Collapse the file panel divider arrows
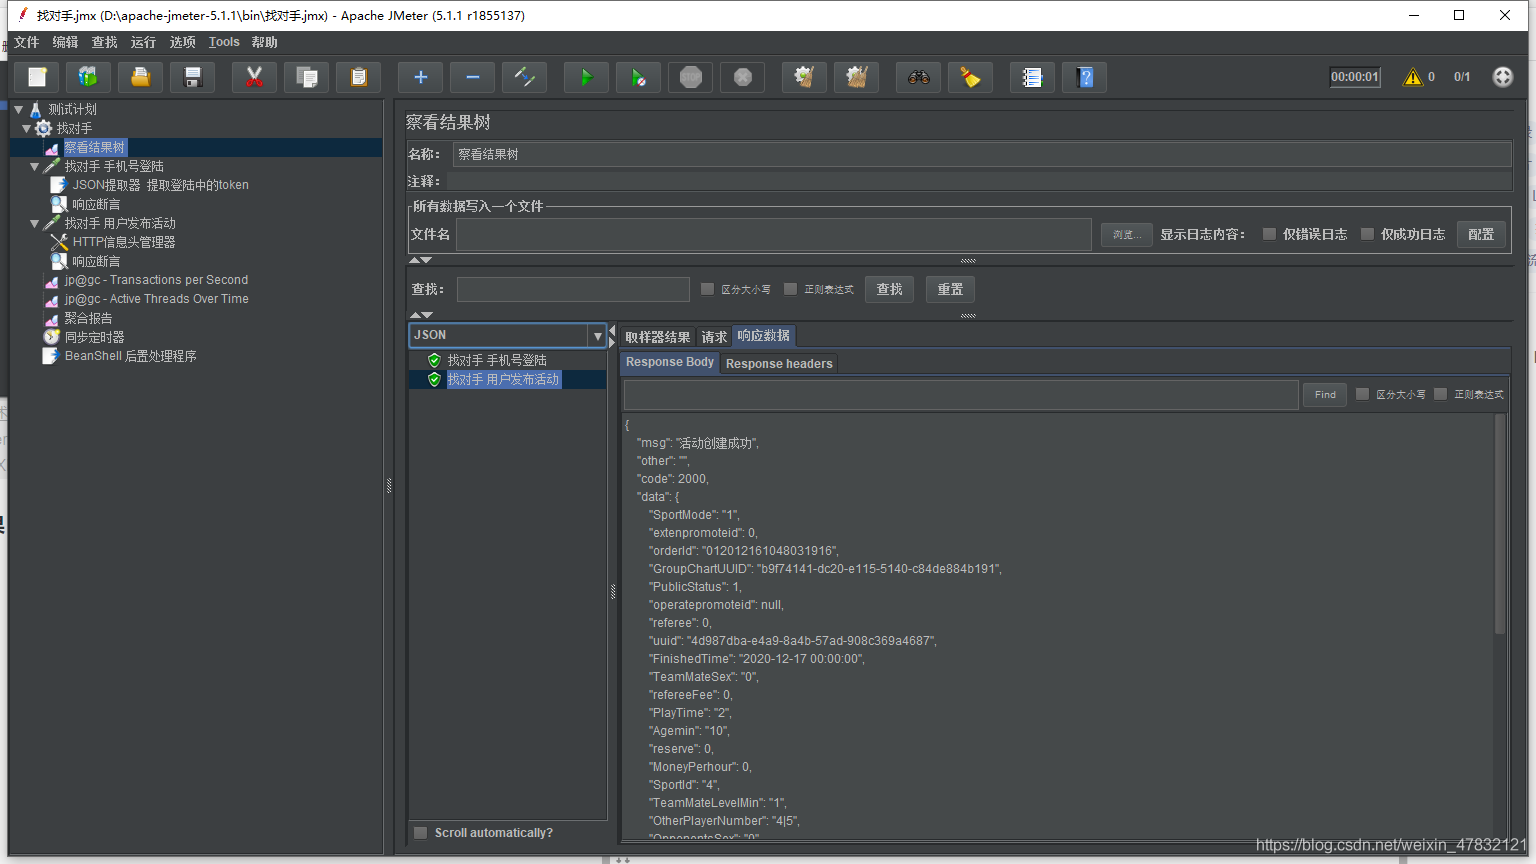1536x864 pixels. (421, 260)
